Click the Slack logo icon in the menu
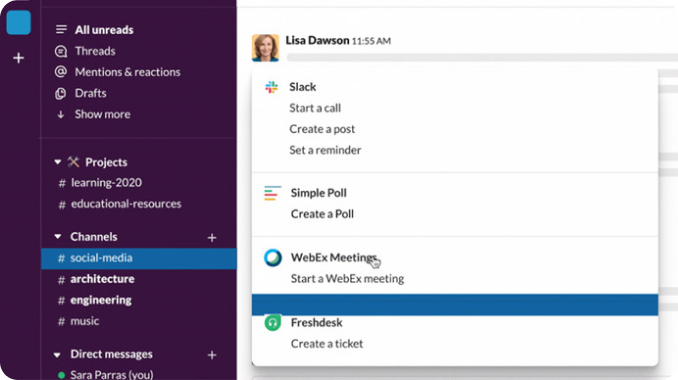The height and width of the screenshot is (380, 678). [x=272, y=87]
